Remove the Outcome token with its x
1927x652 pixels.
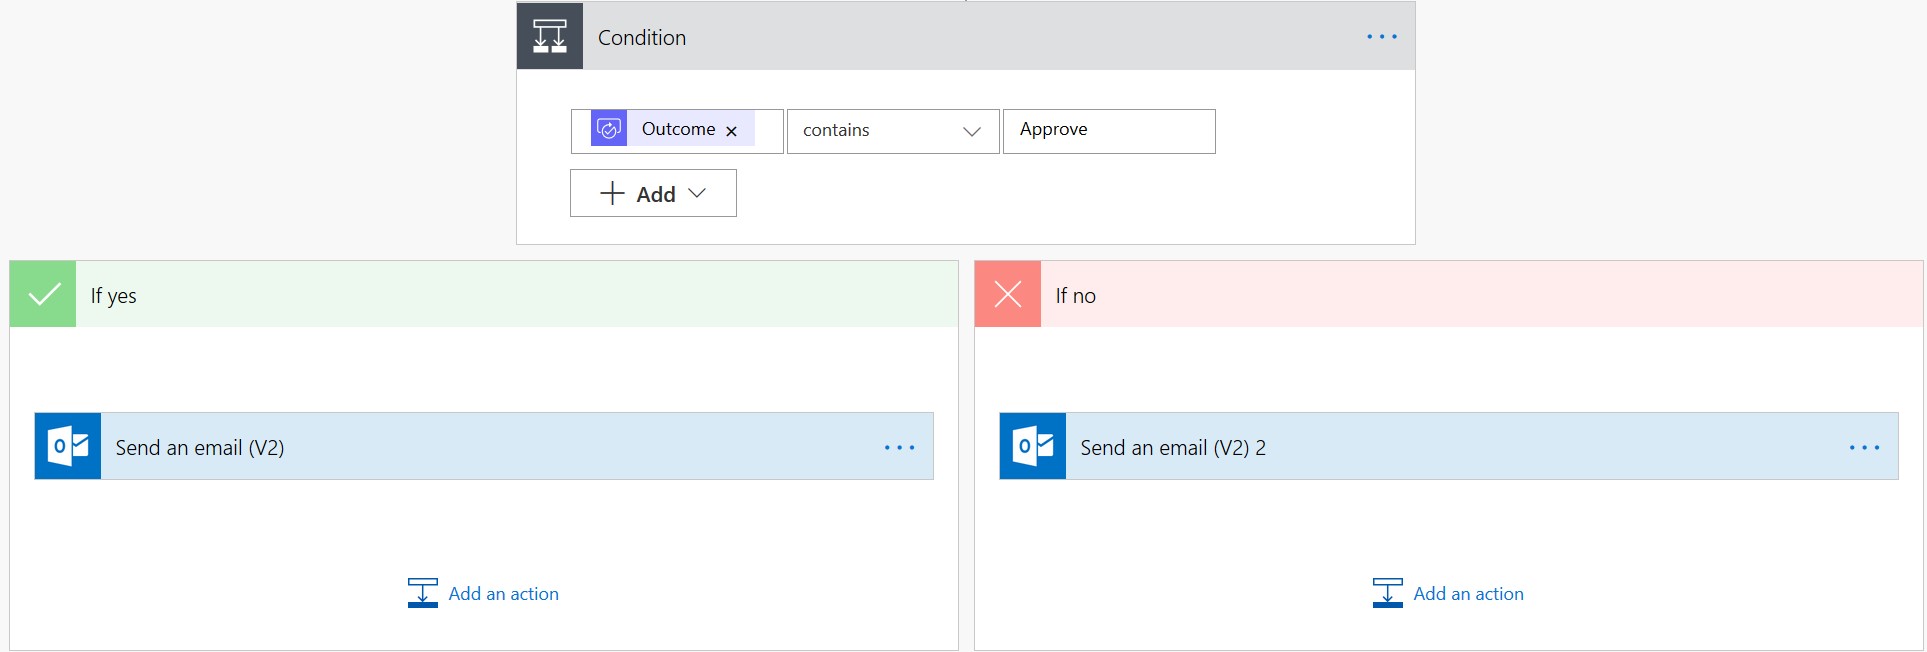[731, 131]
